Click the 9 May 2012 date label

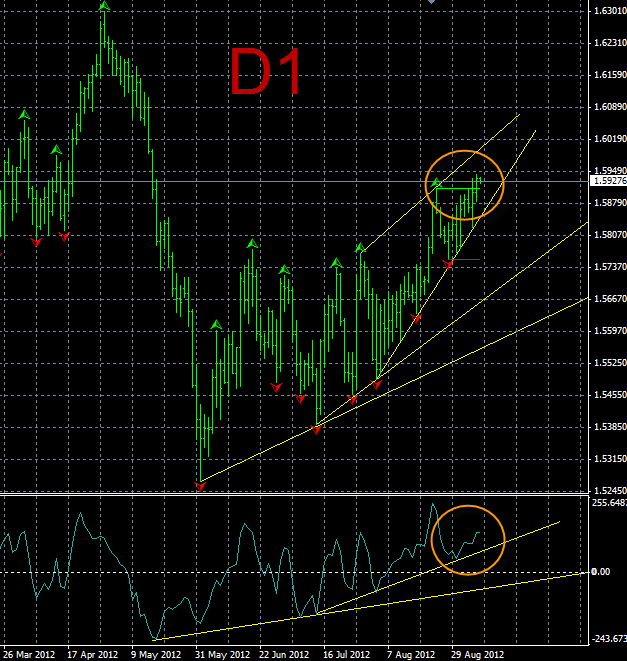pyautogui.click(x=156, y=655)
